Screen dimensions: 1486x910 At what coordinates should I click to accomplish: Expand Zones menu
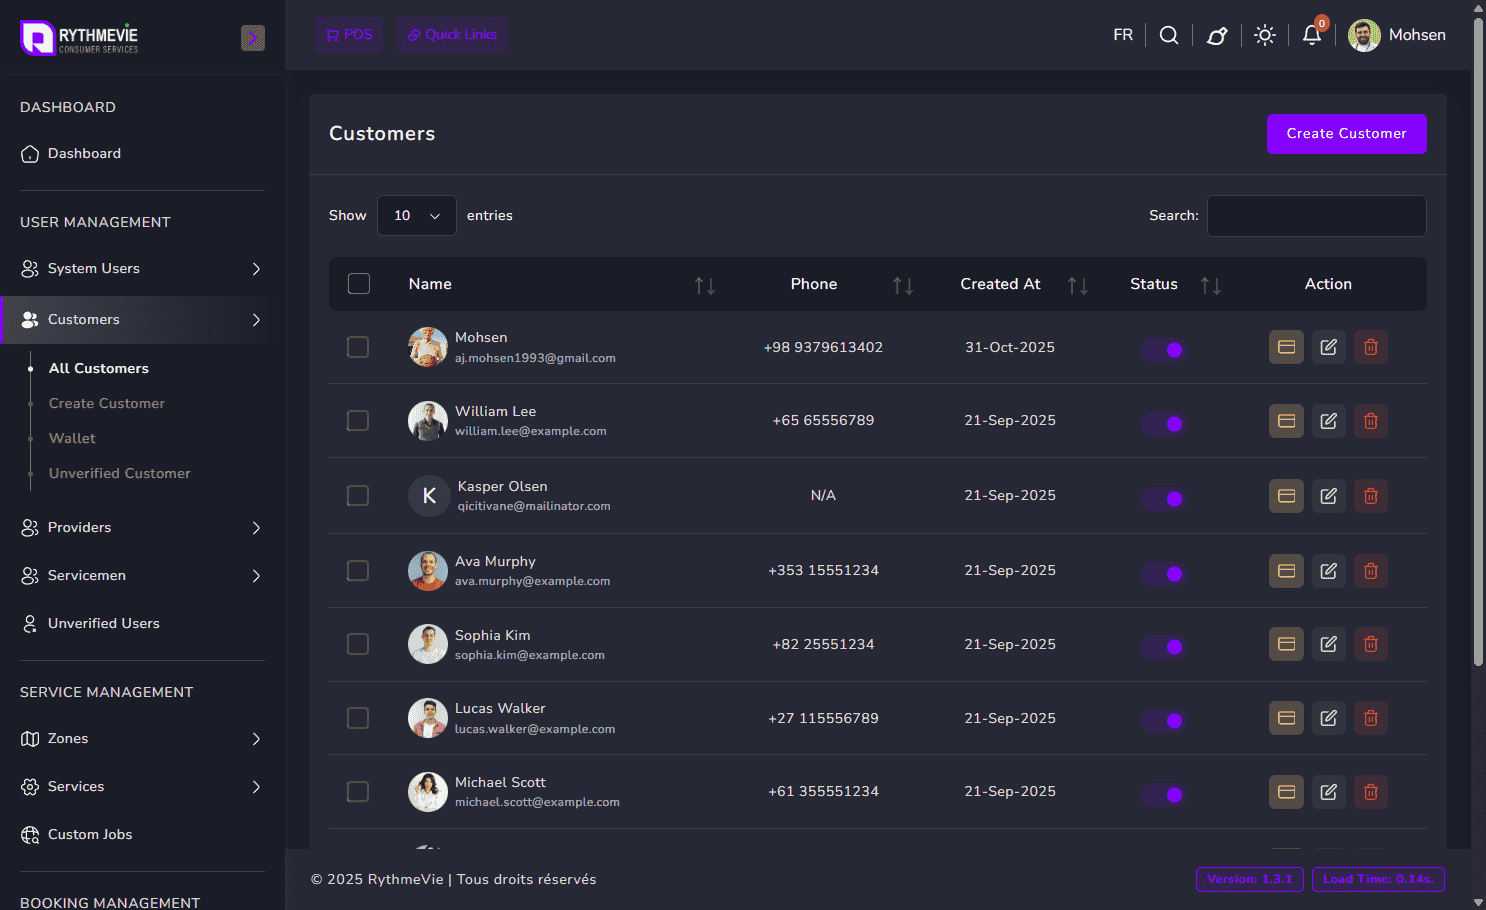click(x=142, y=739)
